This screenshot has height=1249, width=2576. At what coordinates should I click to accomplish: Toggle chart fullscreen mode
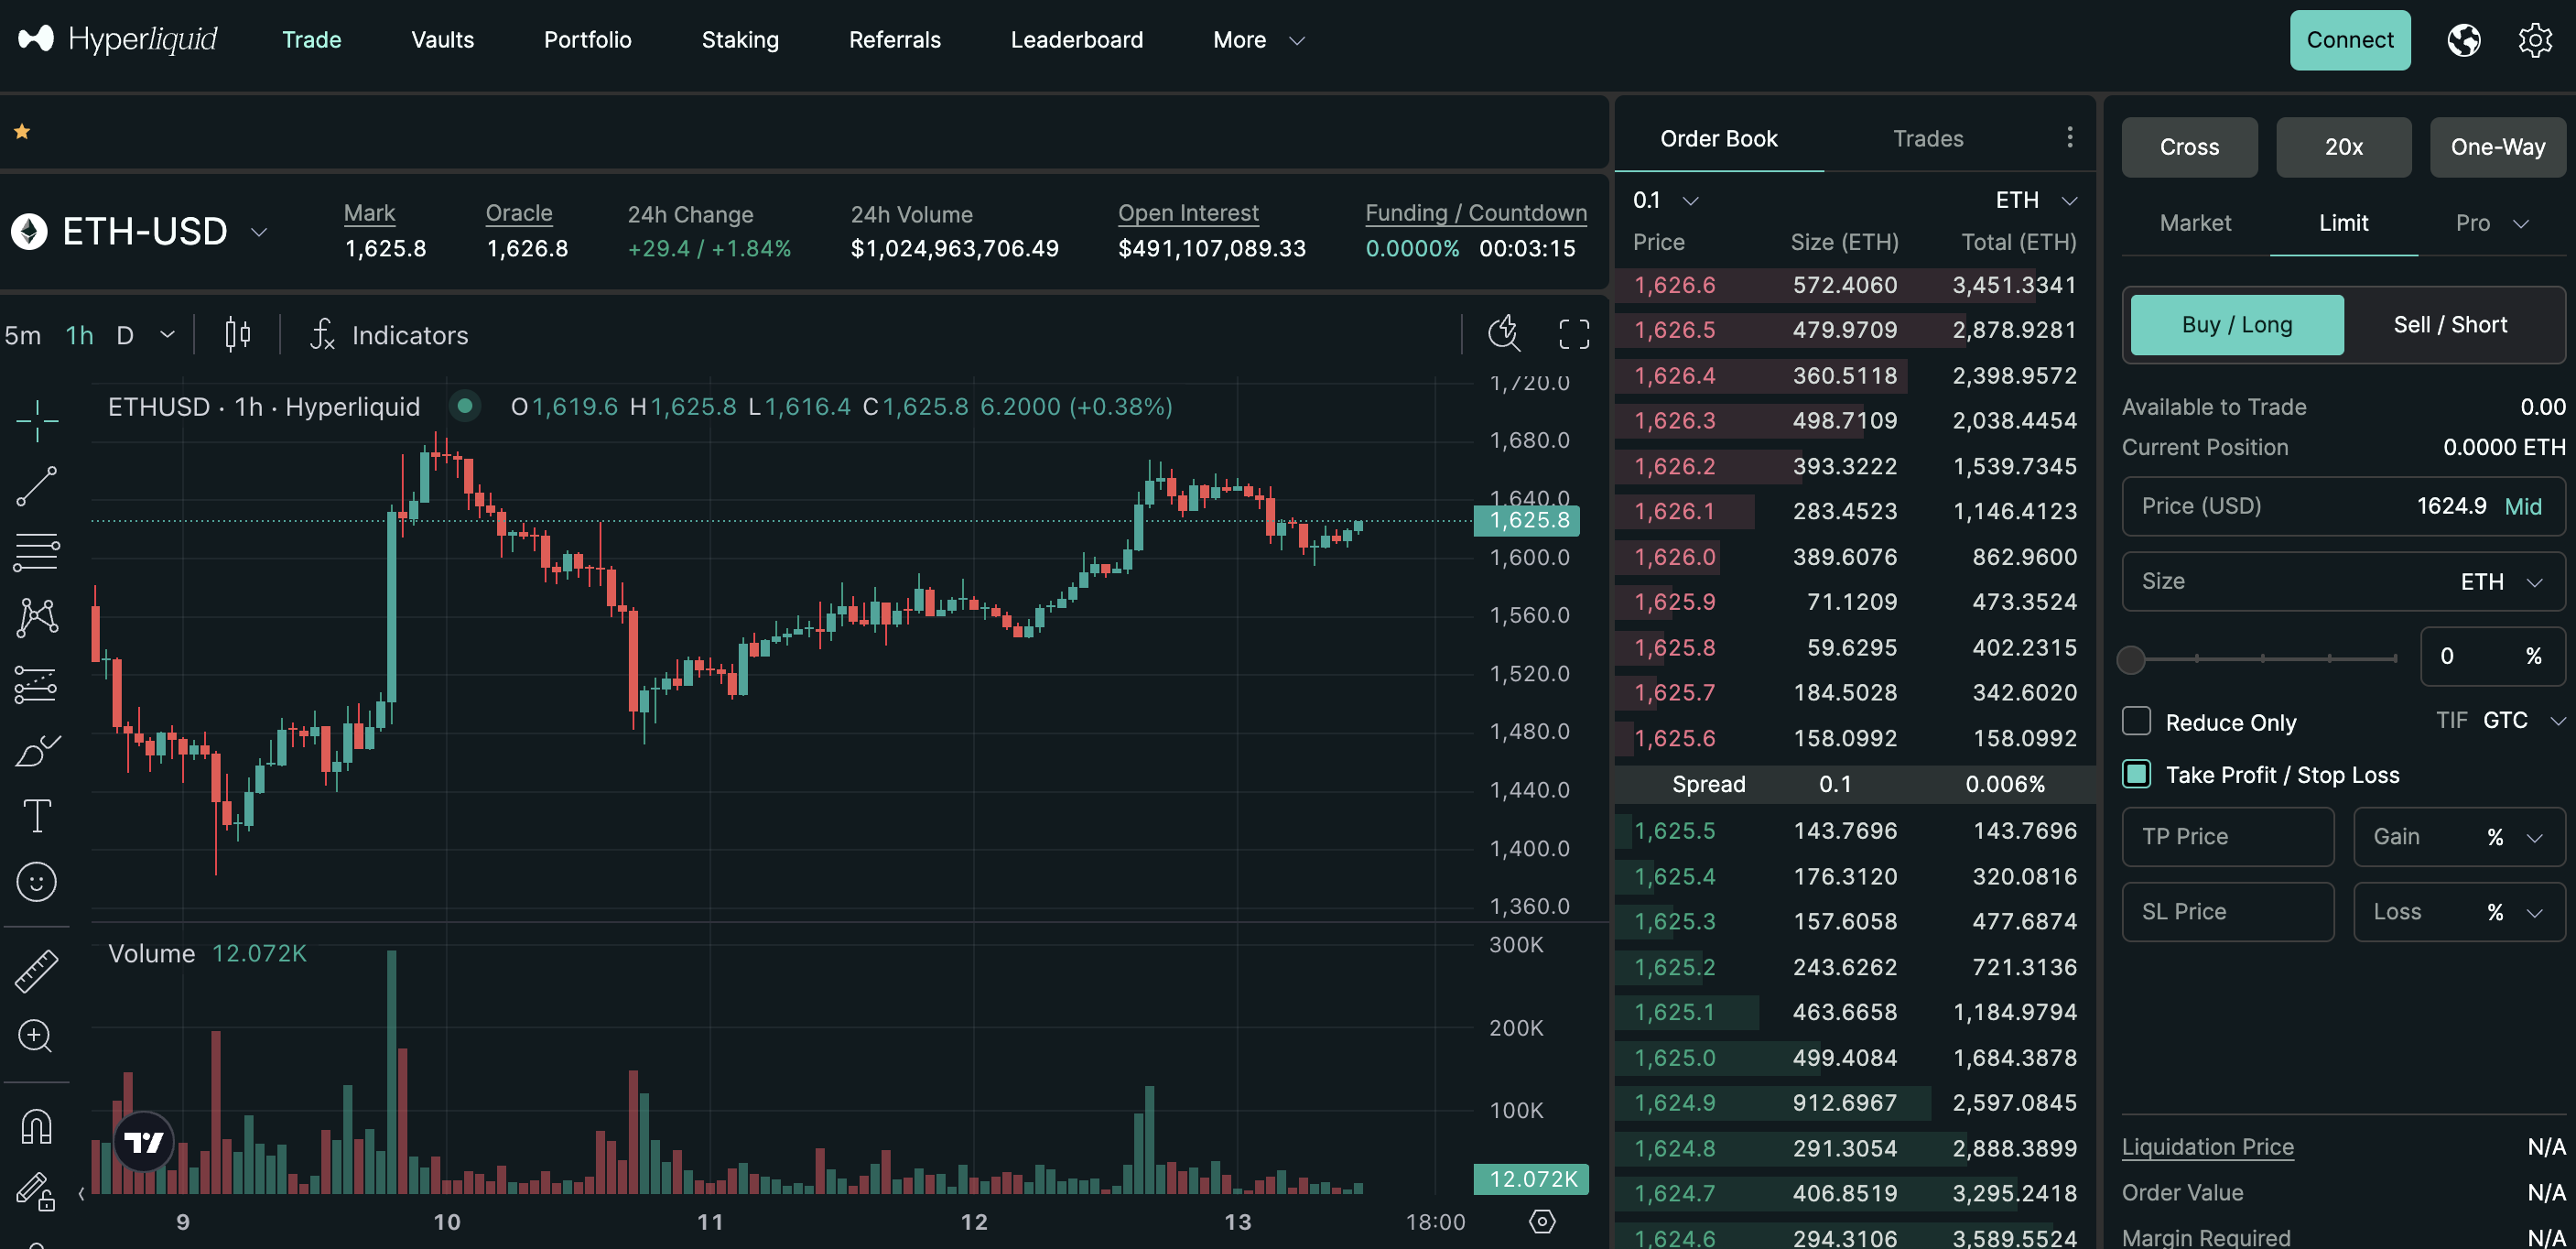pos(1574,334)
